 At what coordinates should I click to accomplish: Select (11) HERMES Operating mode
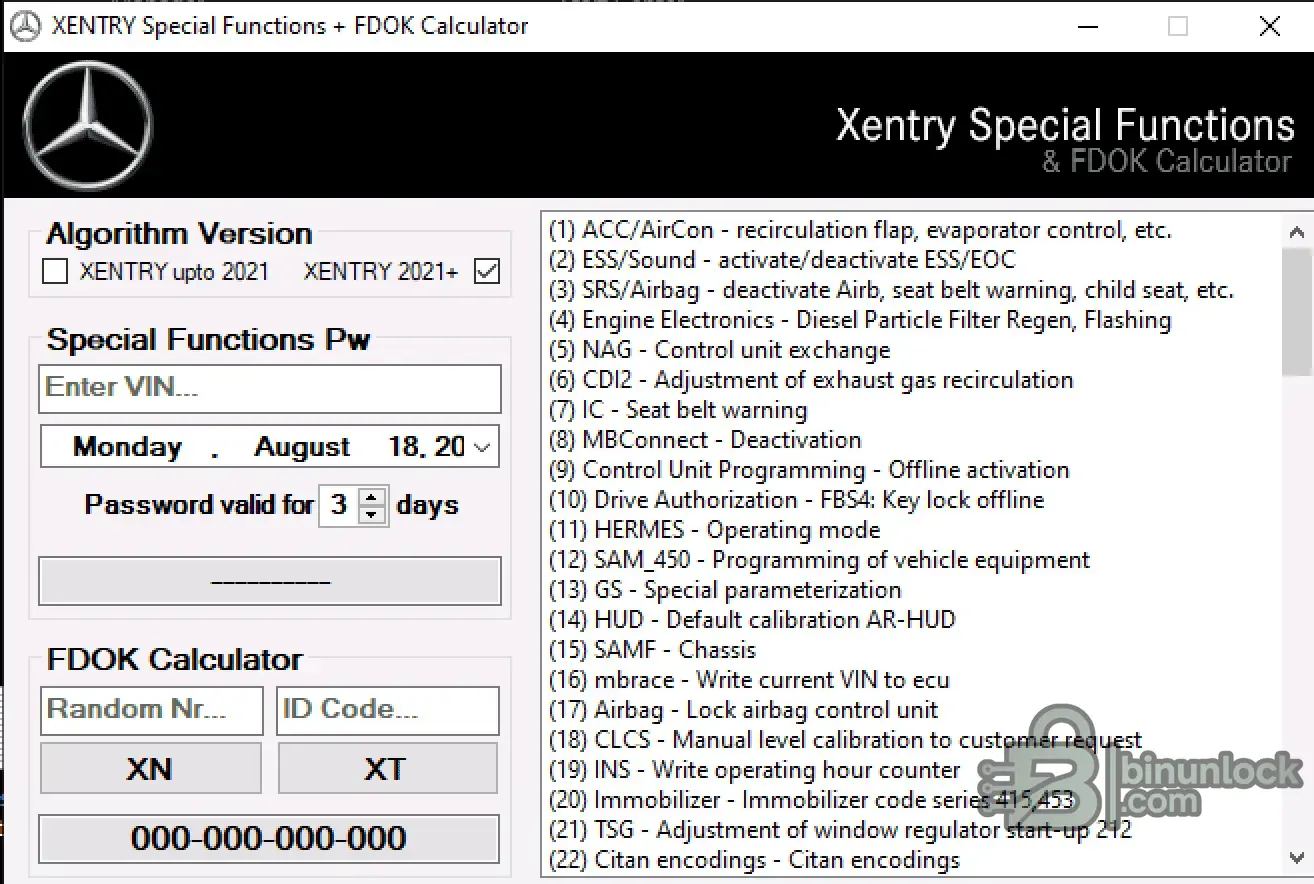(x=715, y=530)
